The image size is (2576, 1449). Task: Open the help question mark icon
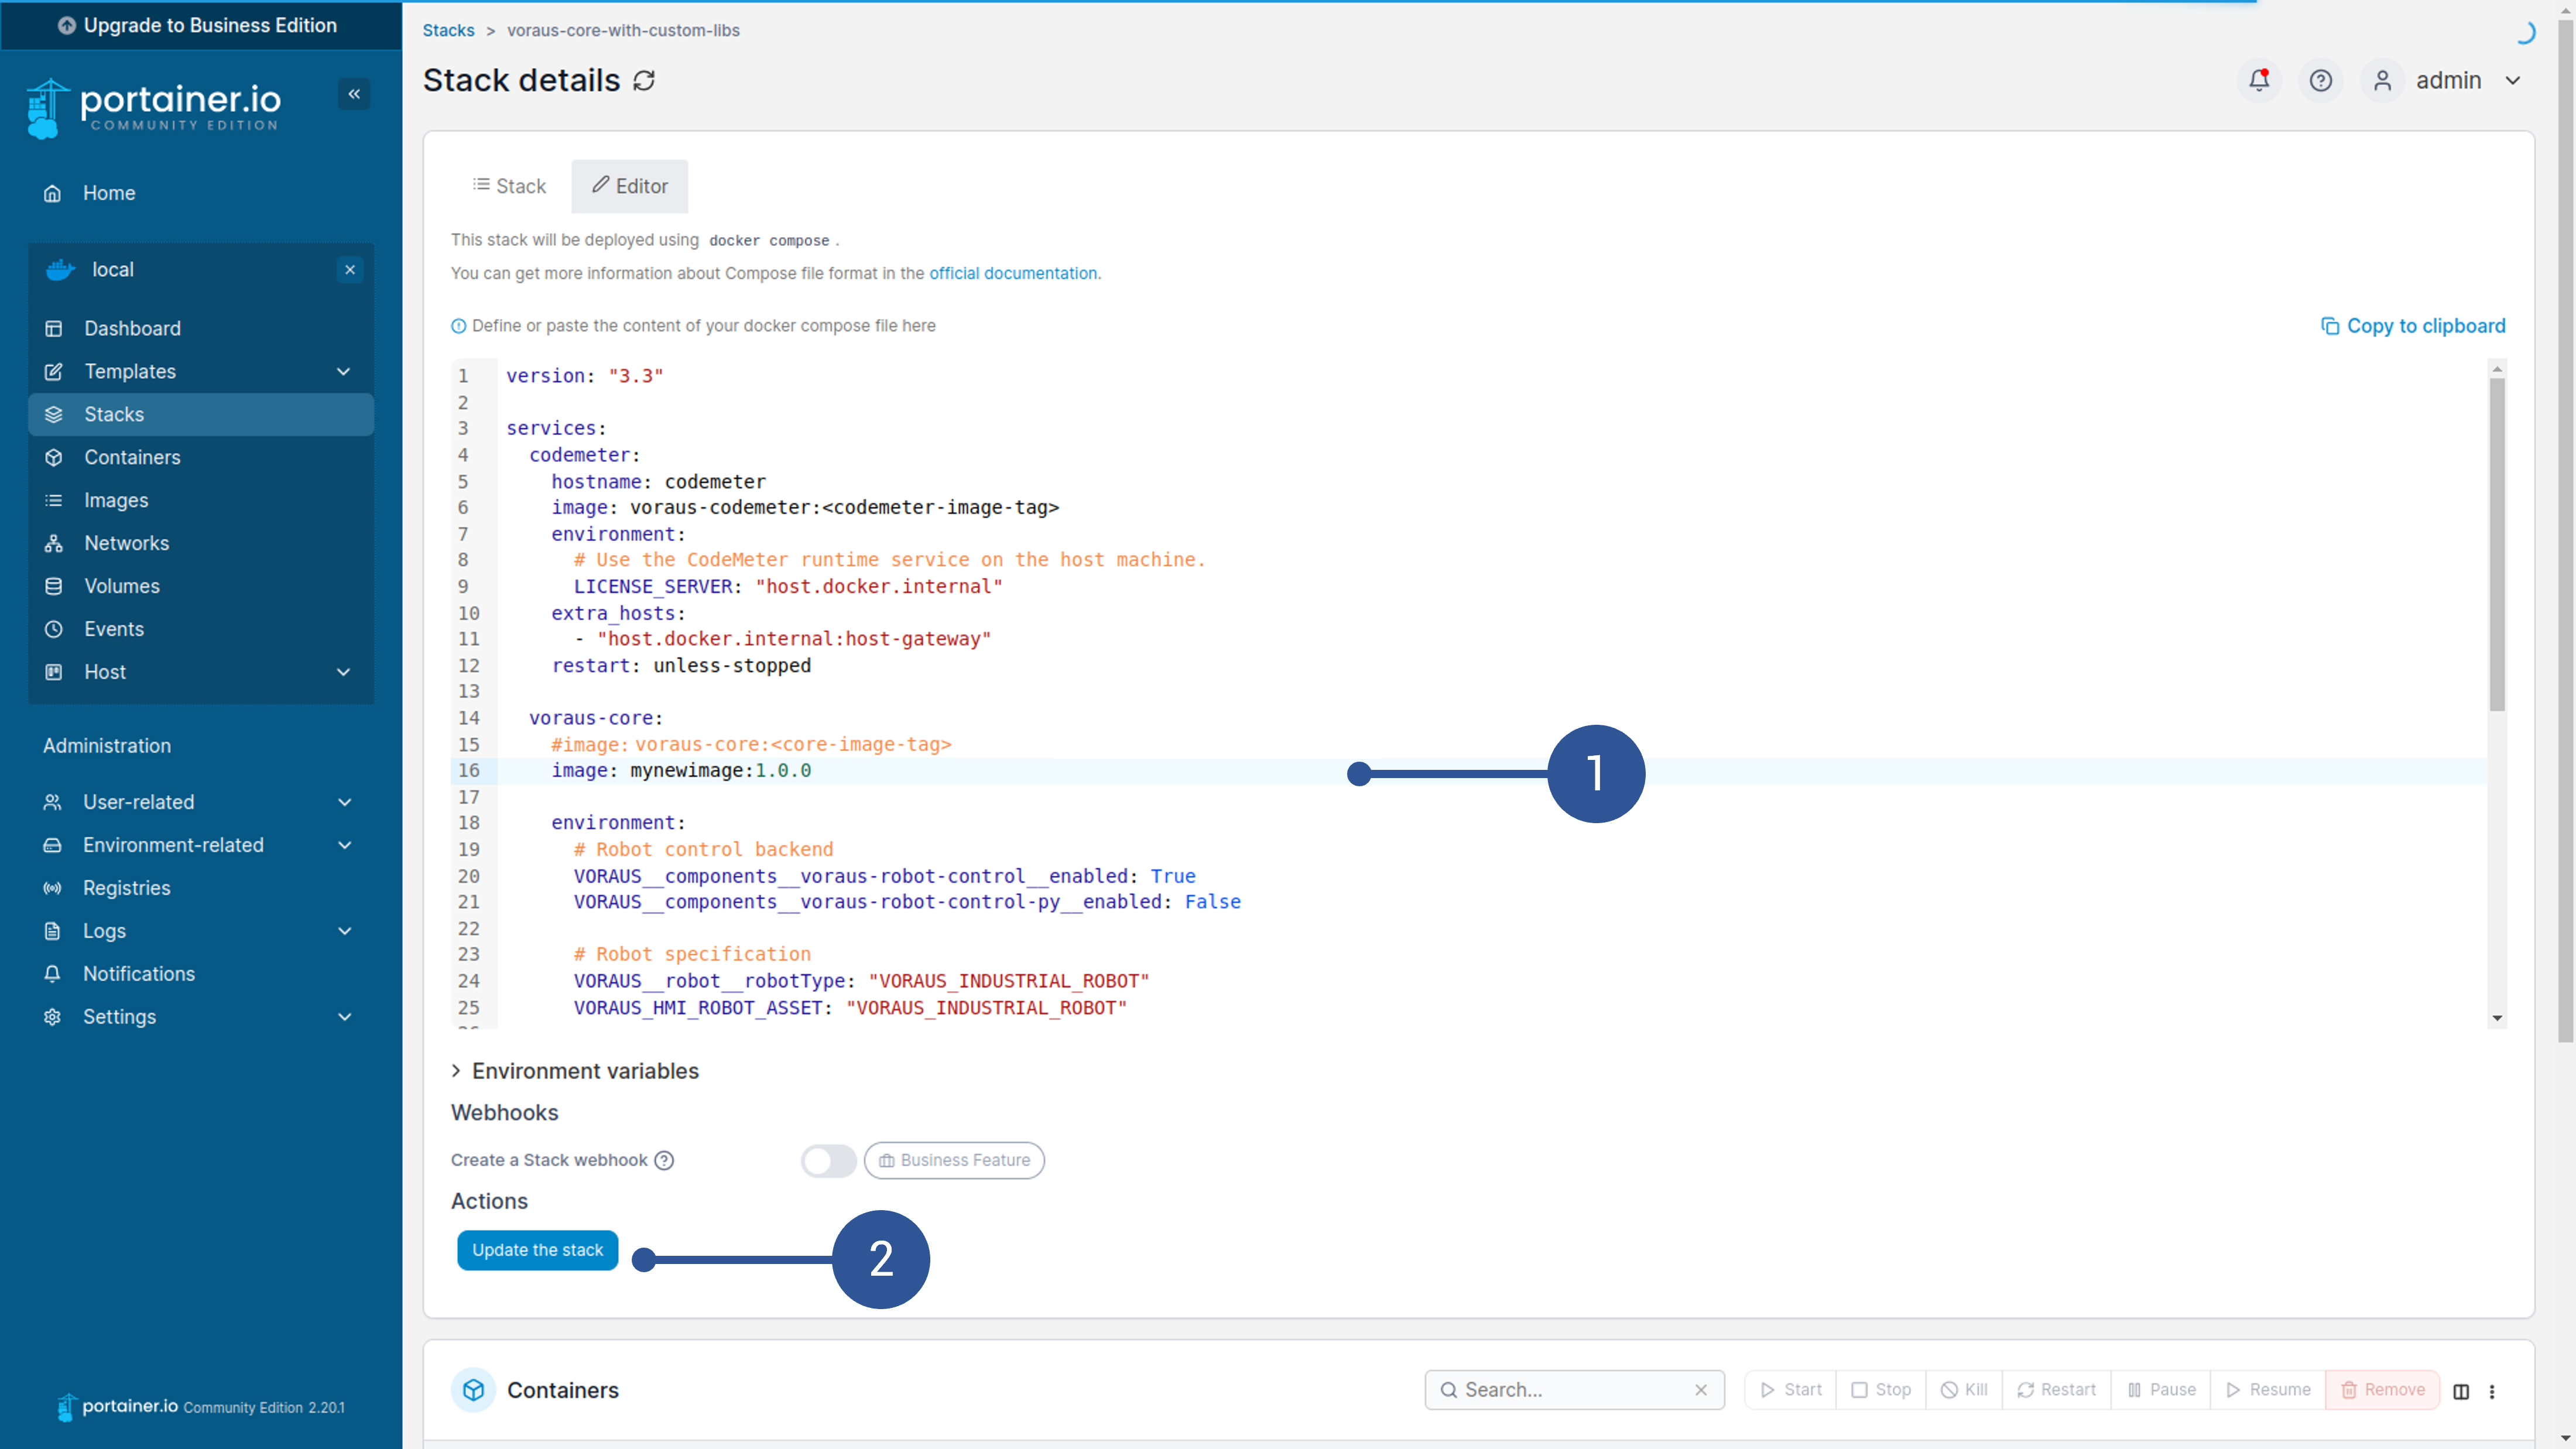pos(2320,80)
